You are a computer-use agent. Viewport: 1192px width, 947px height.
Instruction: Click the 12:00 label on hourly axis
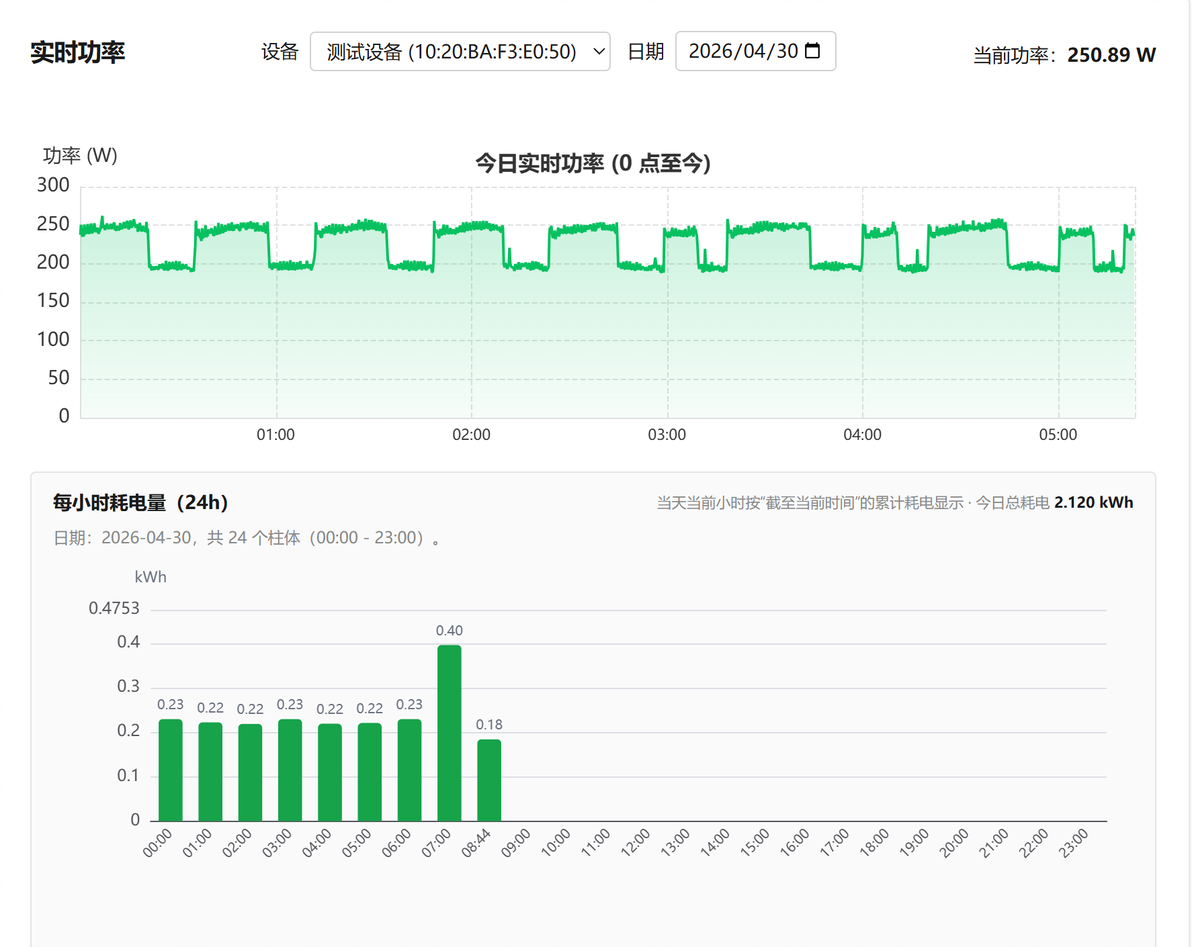636,843
